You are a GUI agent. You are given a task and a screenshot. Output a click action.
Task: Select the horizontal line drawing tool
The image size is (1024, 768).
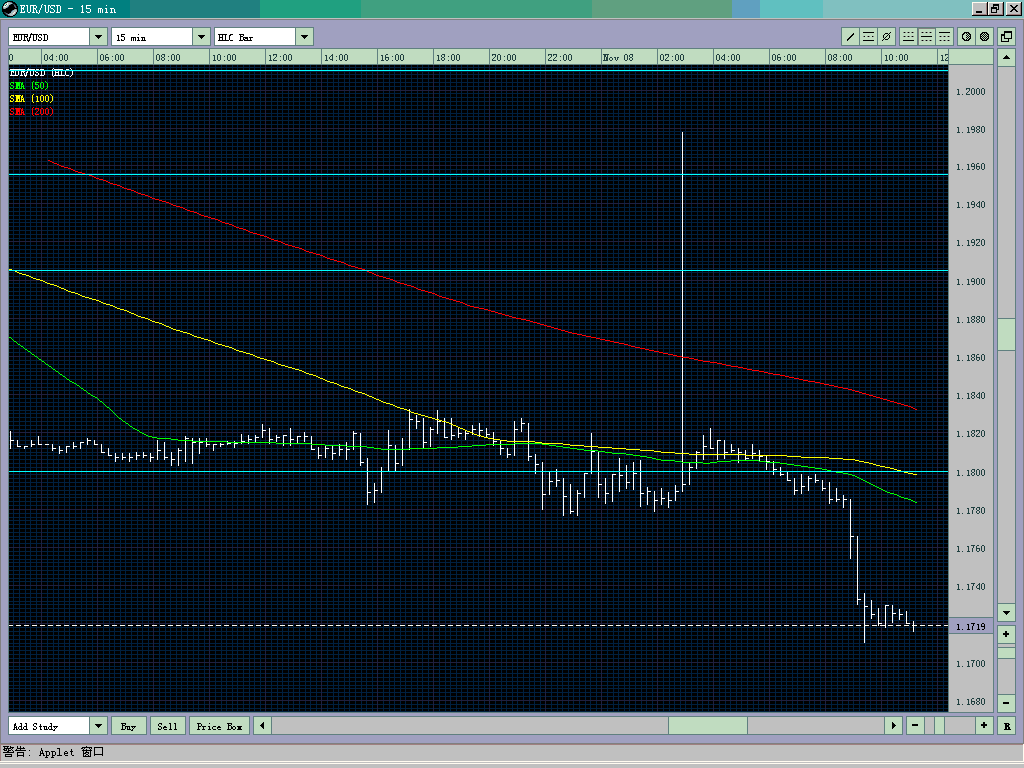(869, 36)
